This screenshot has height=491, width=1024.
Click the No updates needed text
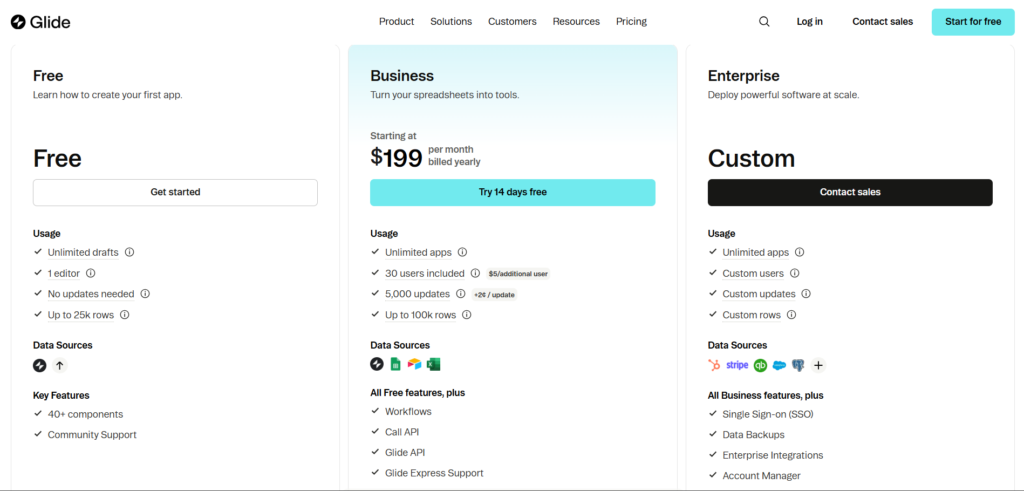tap(91, 294)
